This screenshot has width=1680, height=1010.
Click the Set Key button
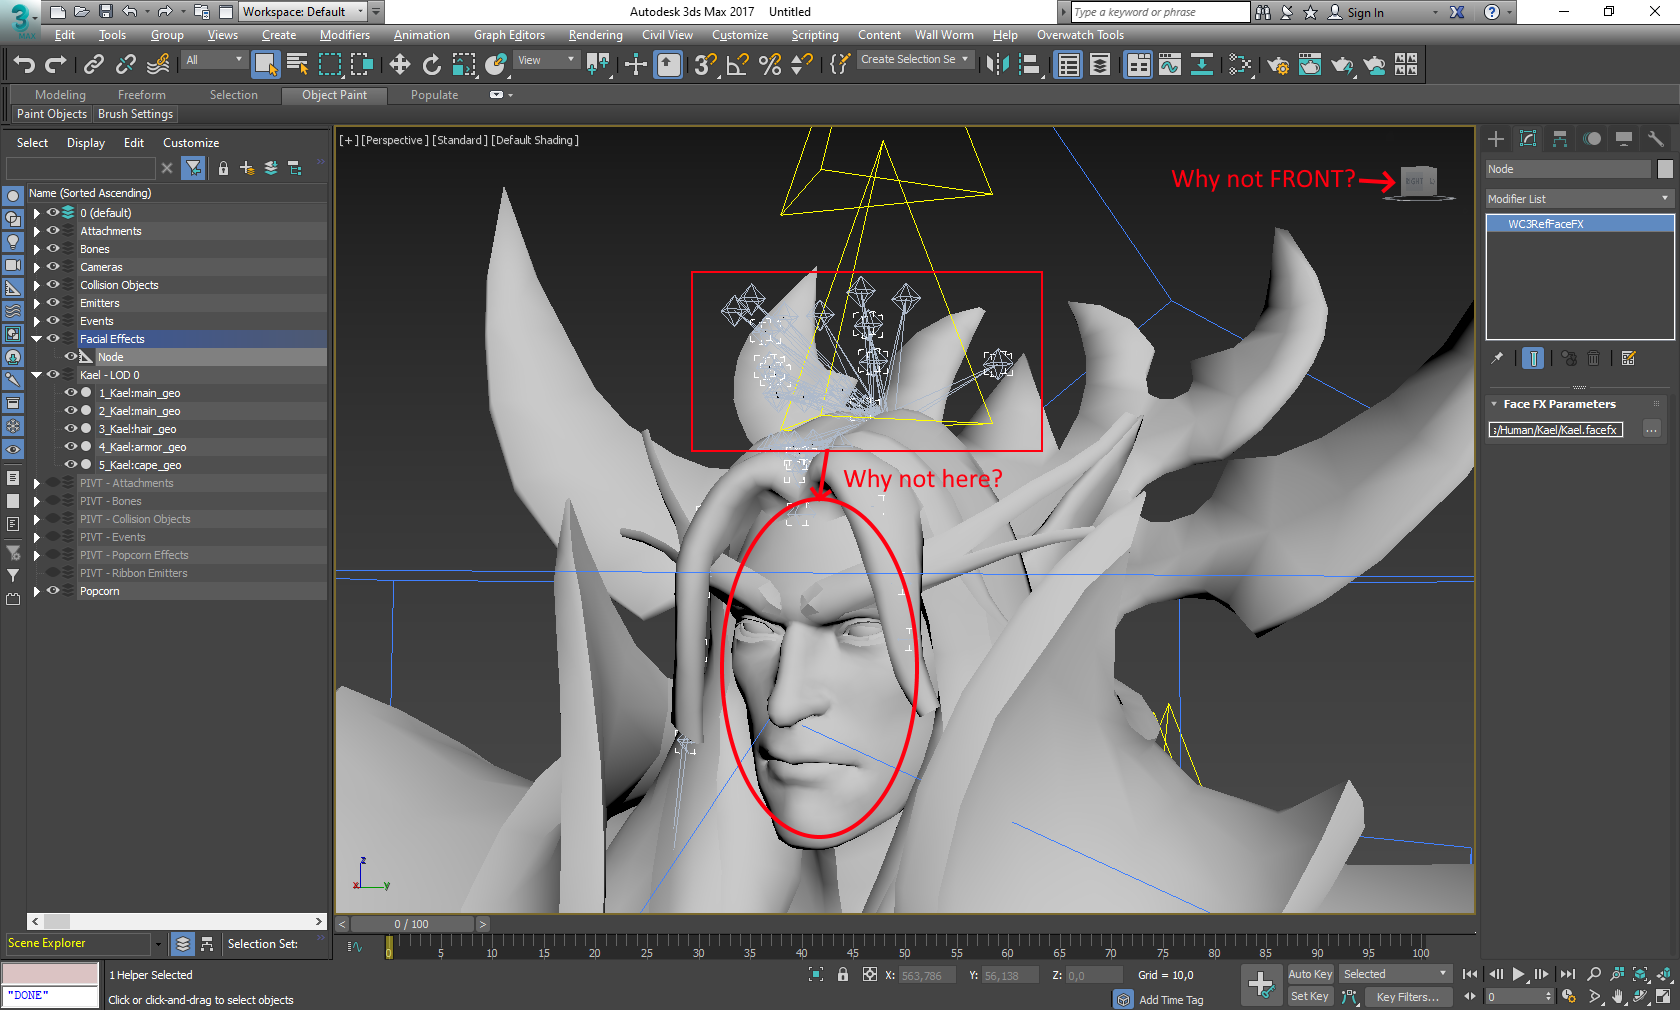[x=1310, y=996]
